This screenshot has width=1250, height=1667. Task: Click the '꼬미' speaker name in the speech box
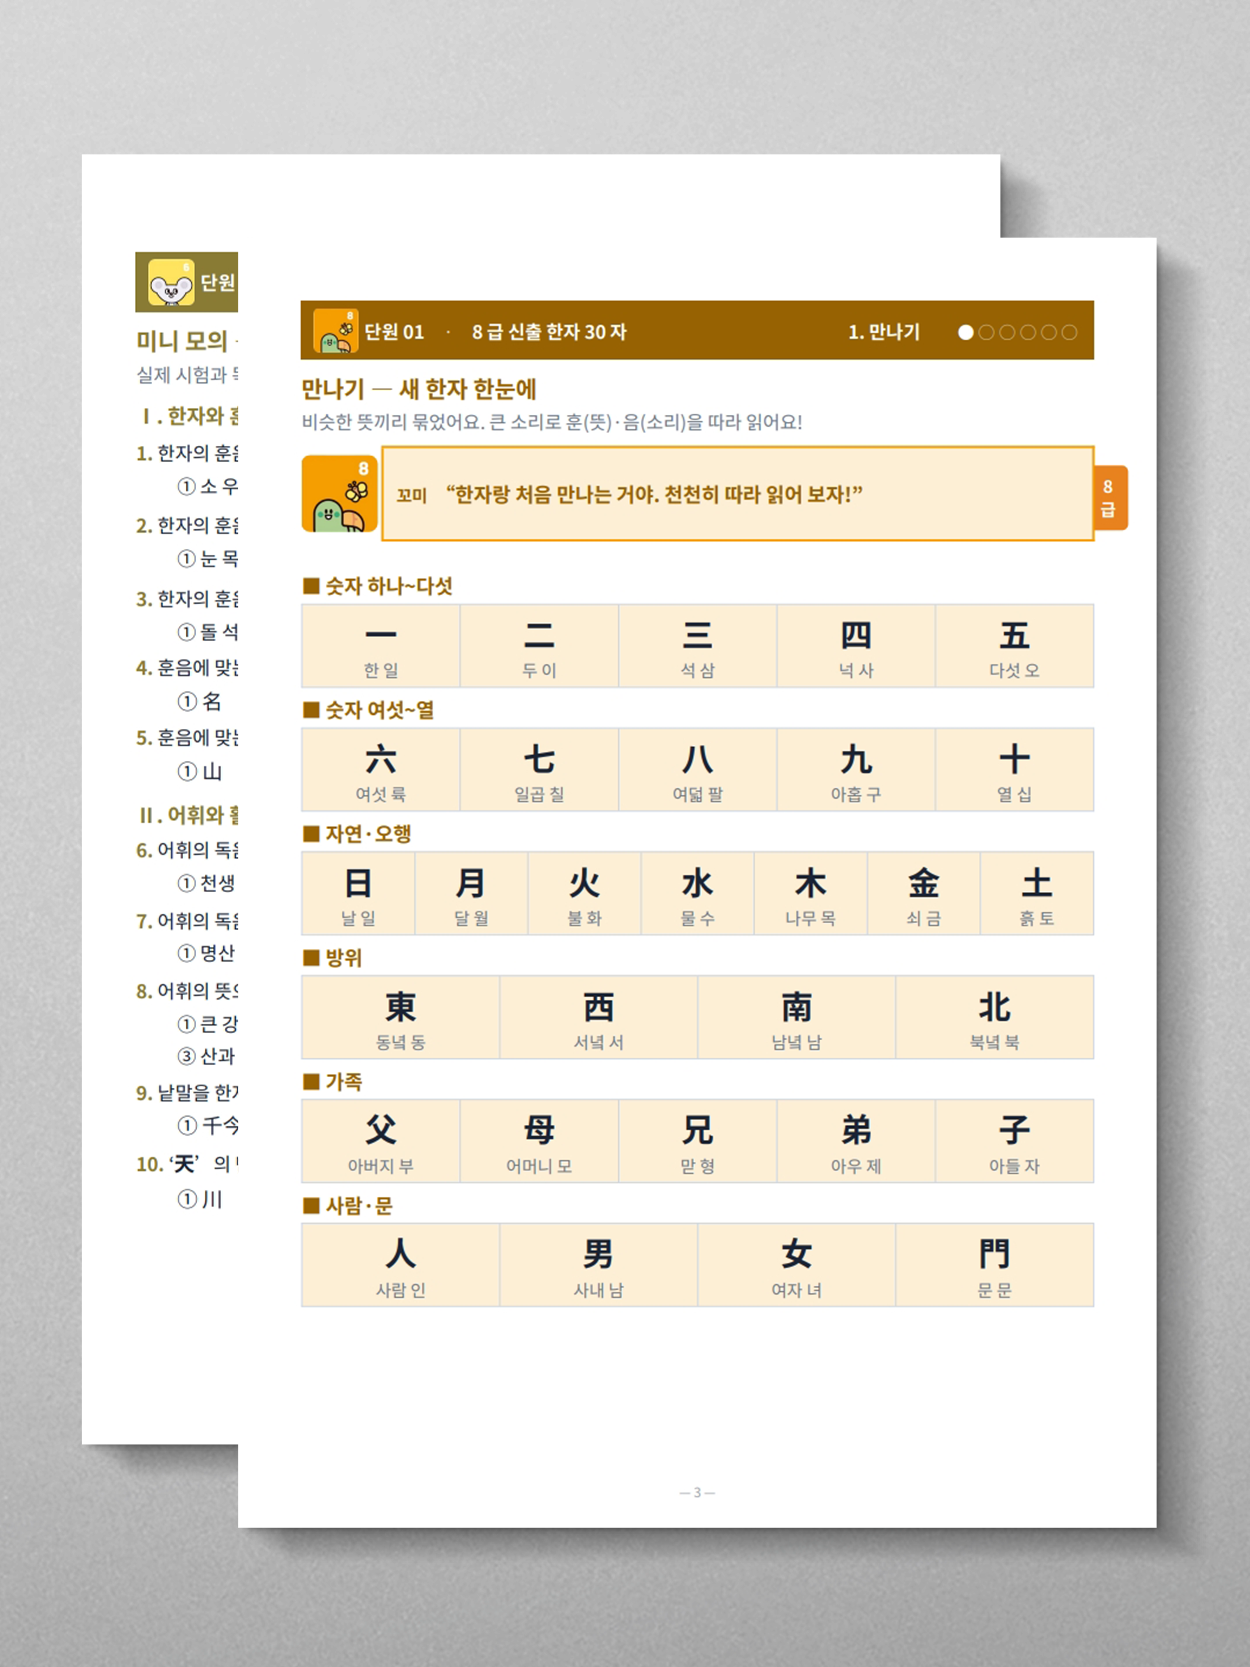[x=412, y=495]
